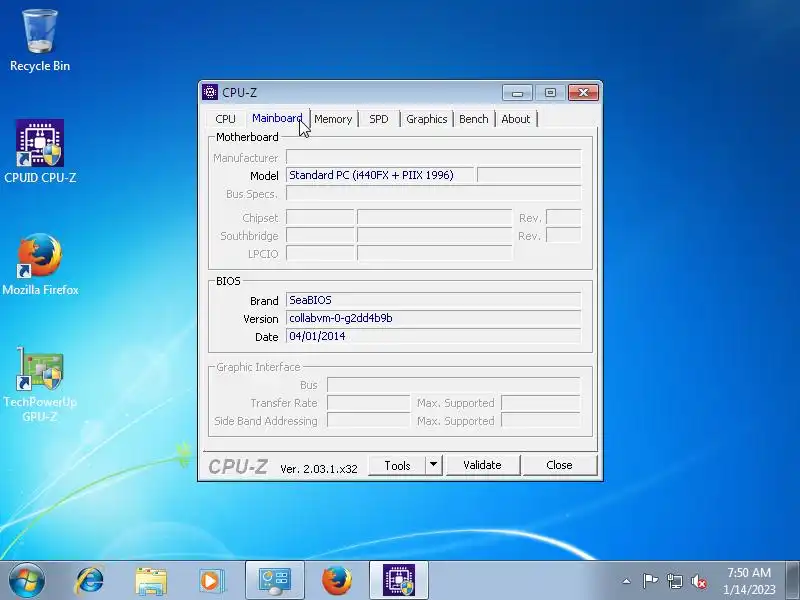The height and width of the screenshot is (600, 800).
Task: Close CPU-Z with the red X
Action: (583, 93)
